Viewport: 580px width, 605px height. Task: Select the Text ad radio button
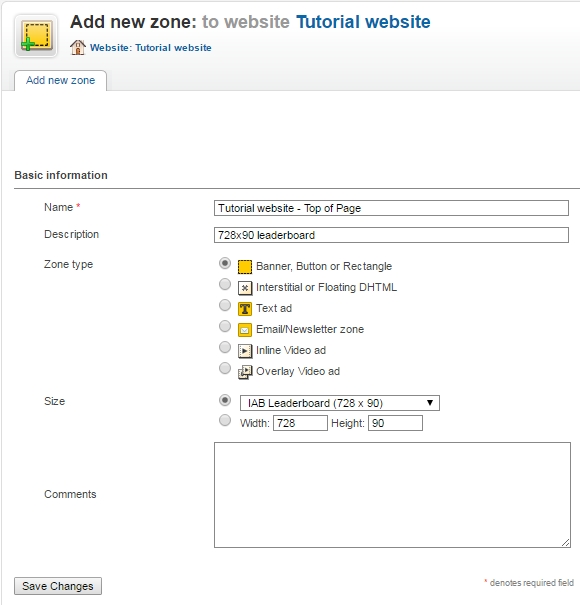tap(225, 305)
